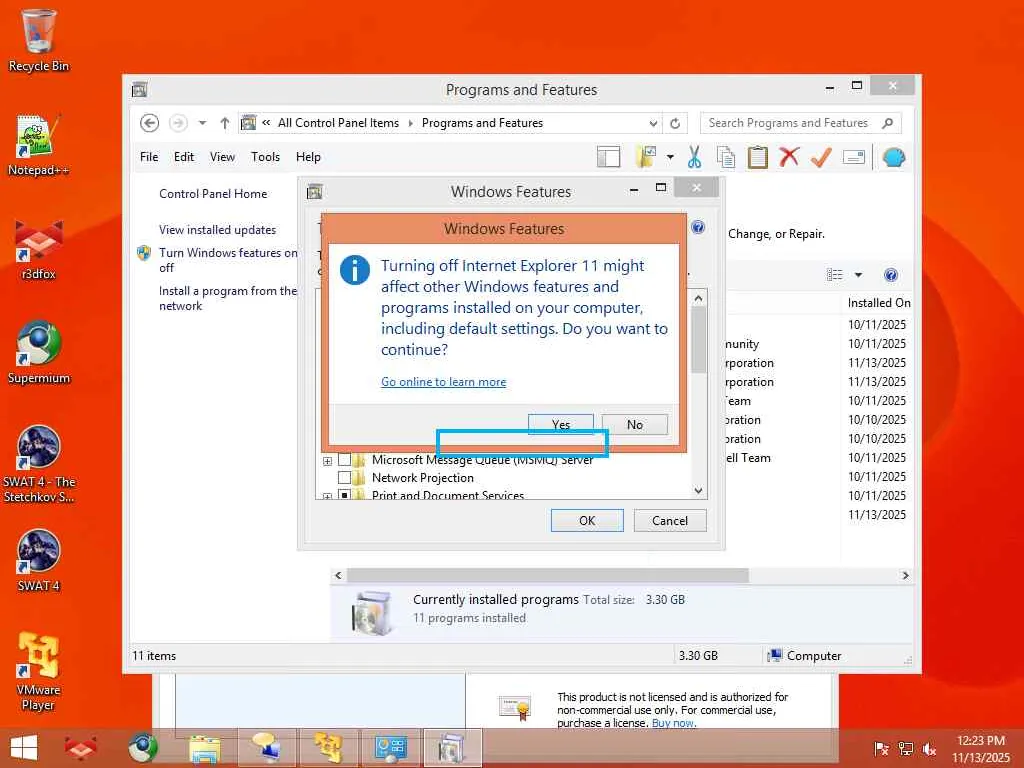Decline by clicking the No button
Screen dimensions: 1024x768
tap(635, 424)
